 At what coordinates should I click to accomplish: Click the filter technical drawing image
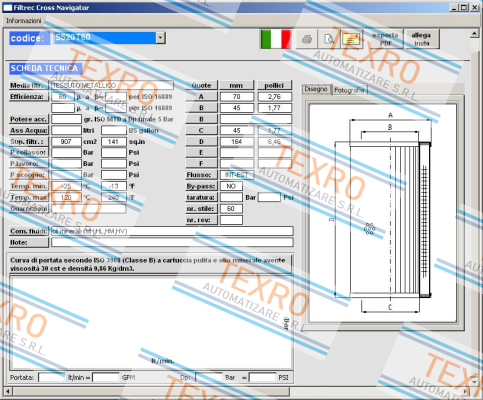click(383, 213)
